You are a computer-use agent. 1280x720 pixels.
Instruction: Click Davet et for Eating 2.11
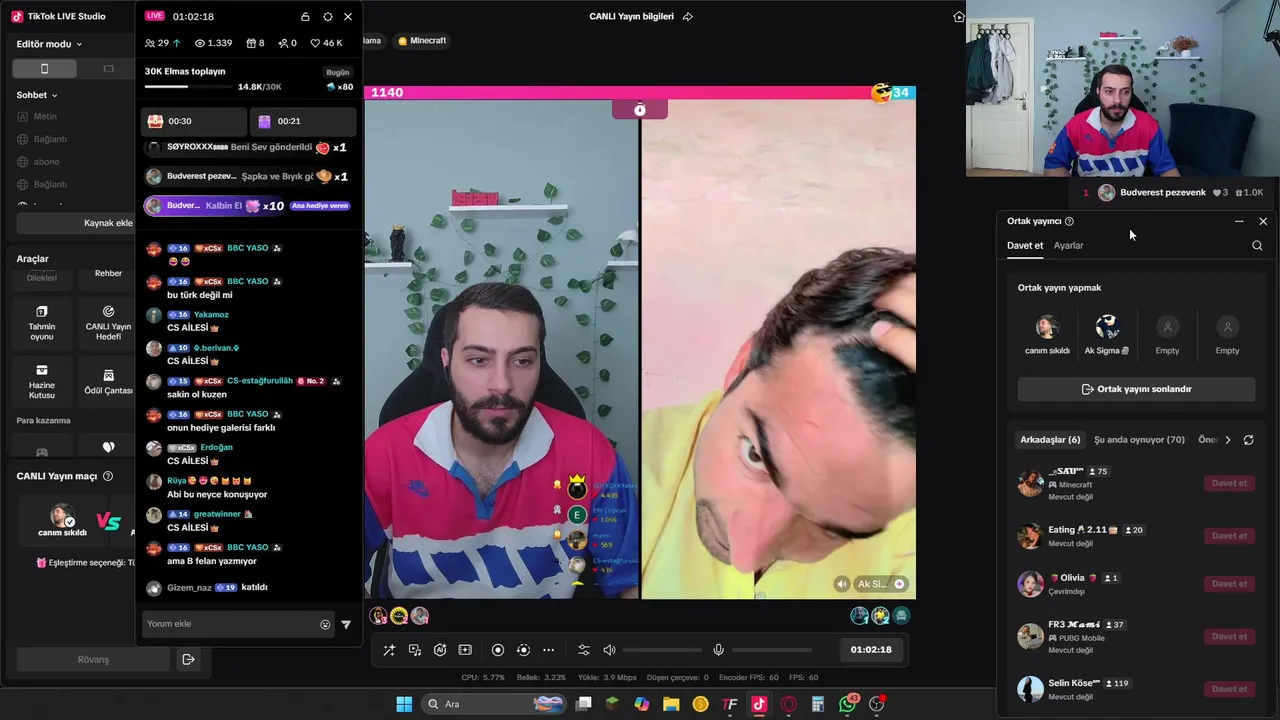[x=1229, y=536]
